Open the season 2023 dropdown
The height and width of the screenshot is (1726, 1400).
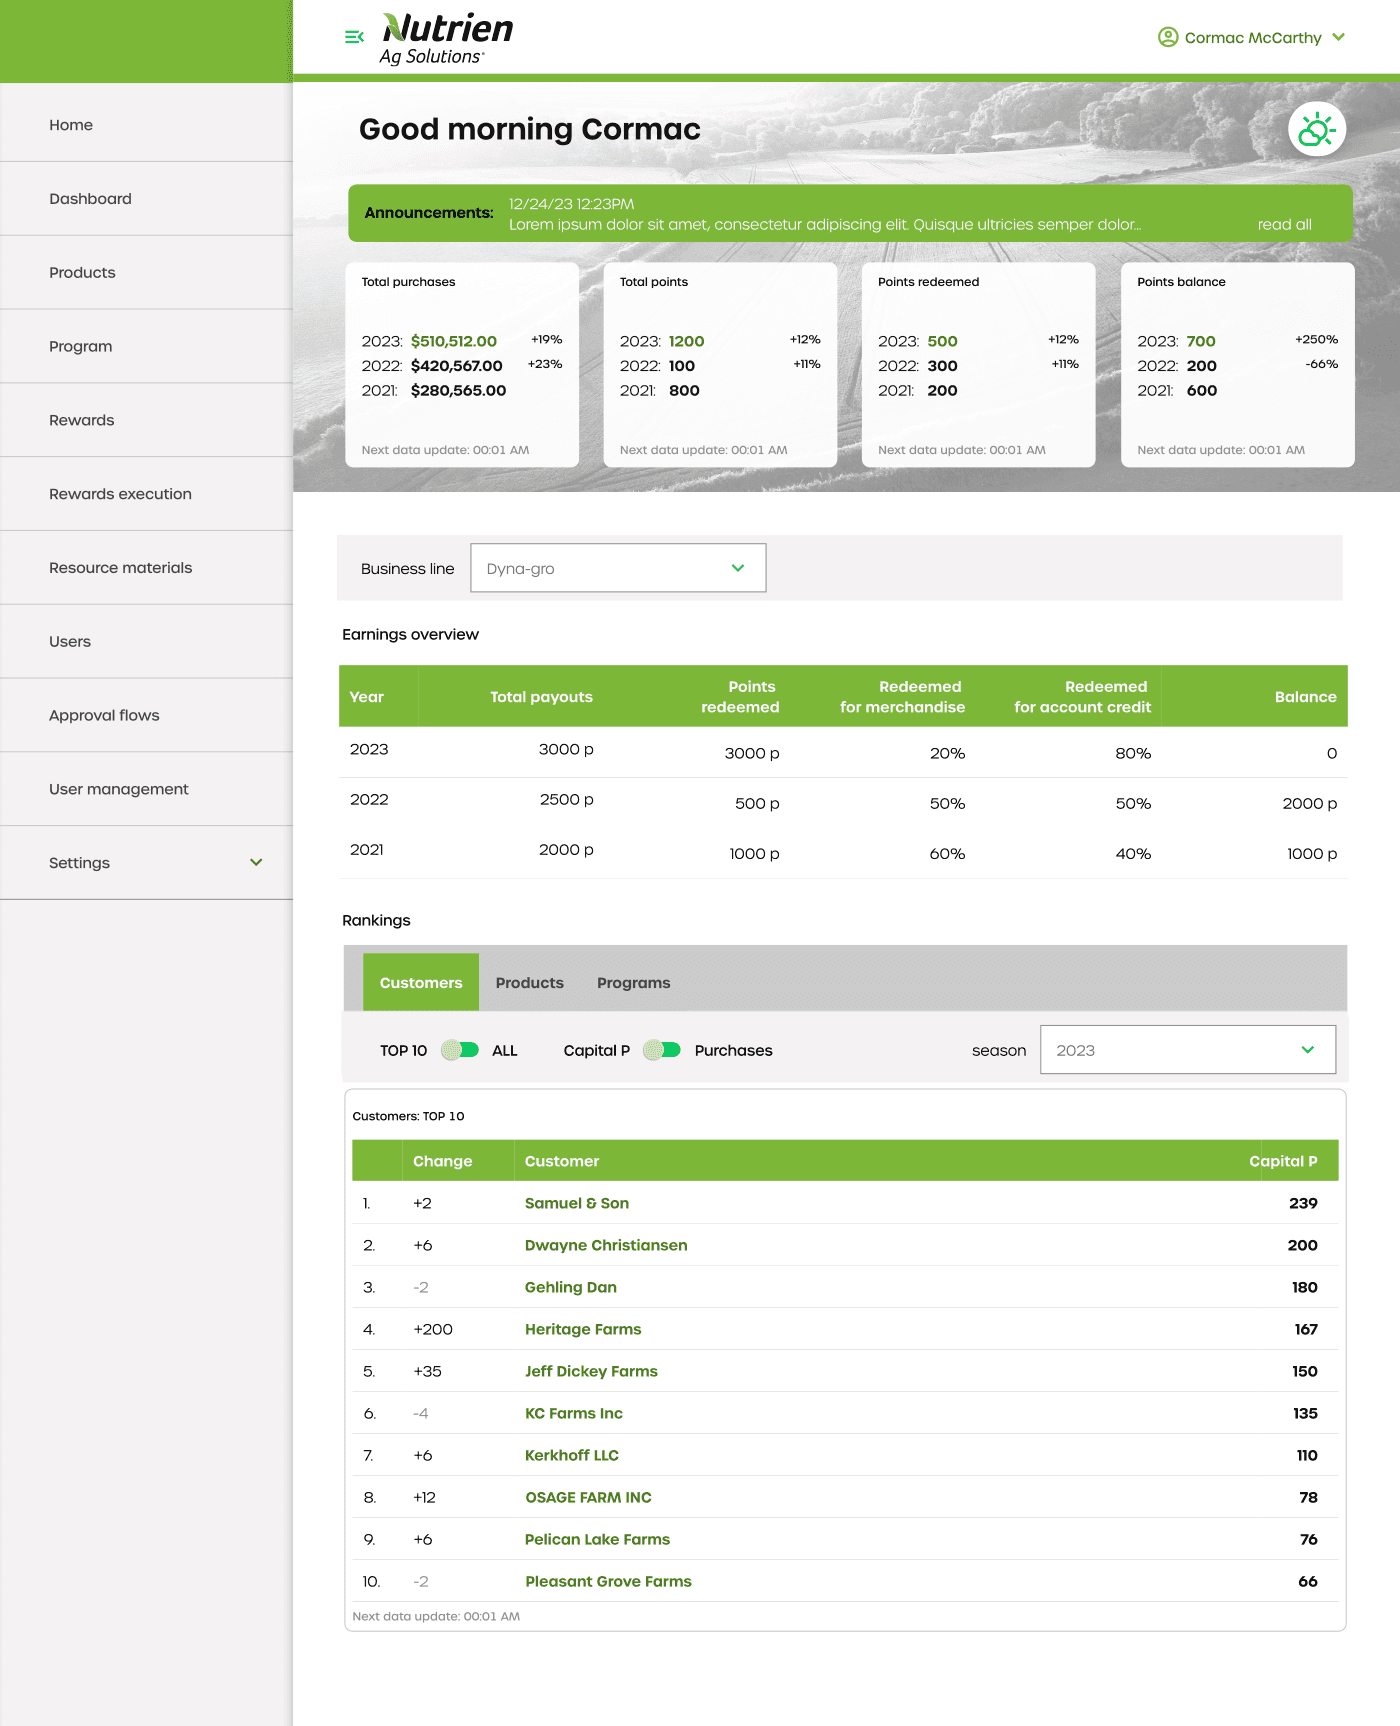tap(1188, 1050)
